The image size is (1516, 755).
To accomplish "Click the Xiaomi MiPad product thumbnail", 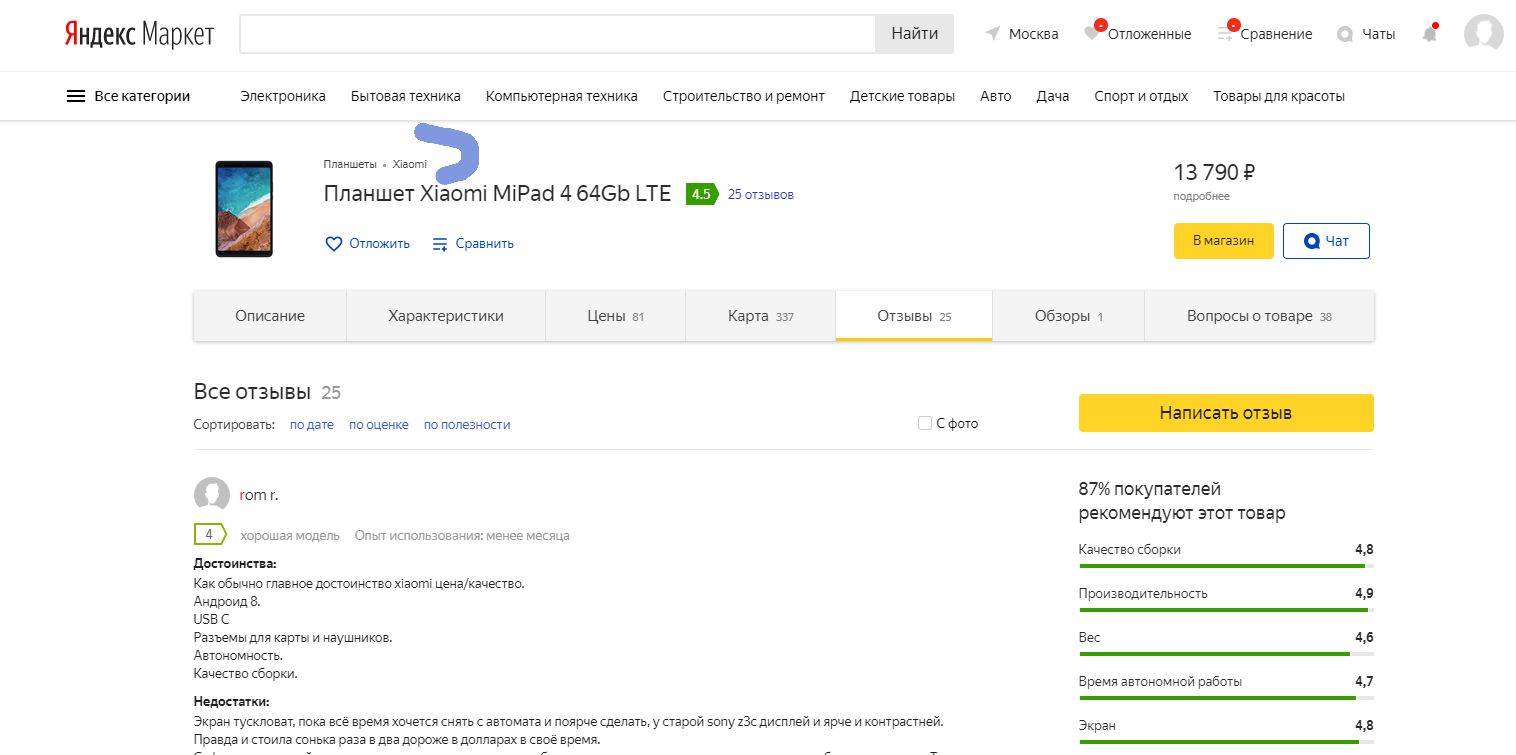I will click(244, 208).
